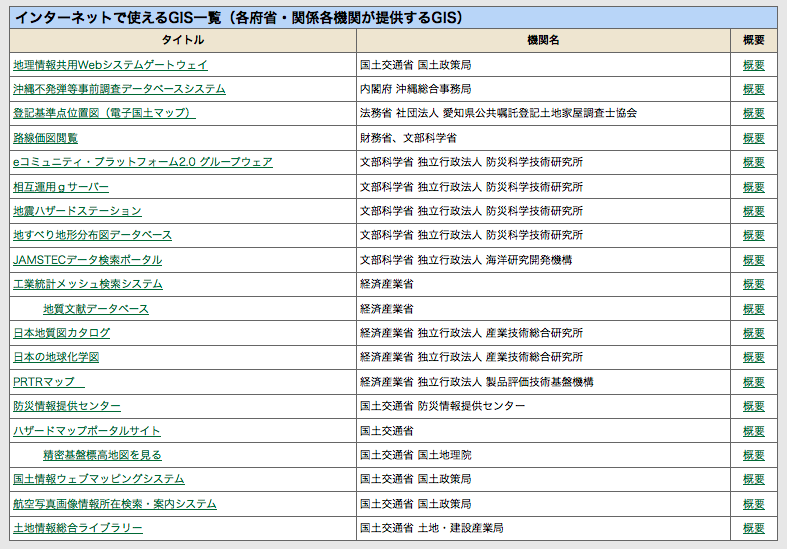Open the 路線価図閲覧 link
The width and height of the screenshot is (787, 549).
pyautogui.click(x=45, y=138)
